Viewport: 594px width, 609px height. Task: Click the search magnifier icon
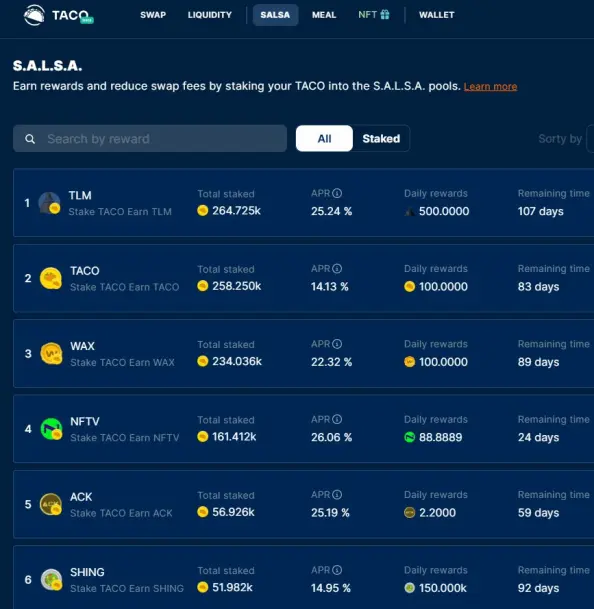30,139
